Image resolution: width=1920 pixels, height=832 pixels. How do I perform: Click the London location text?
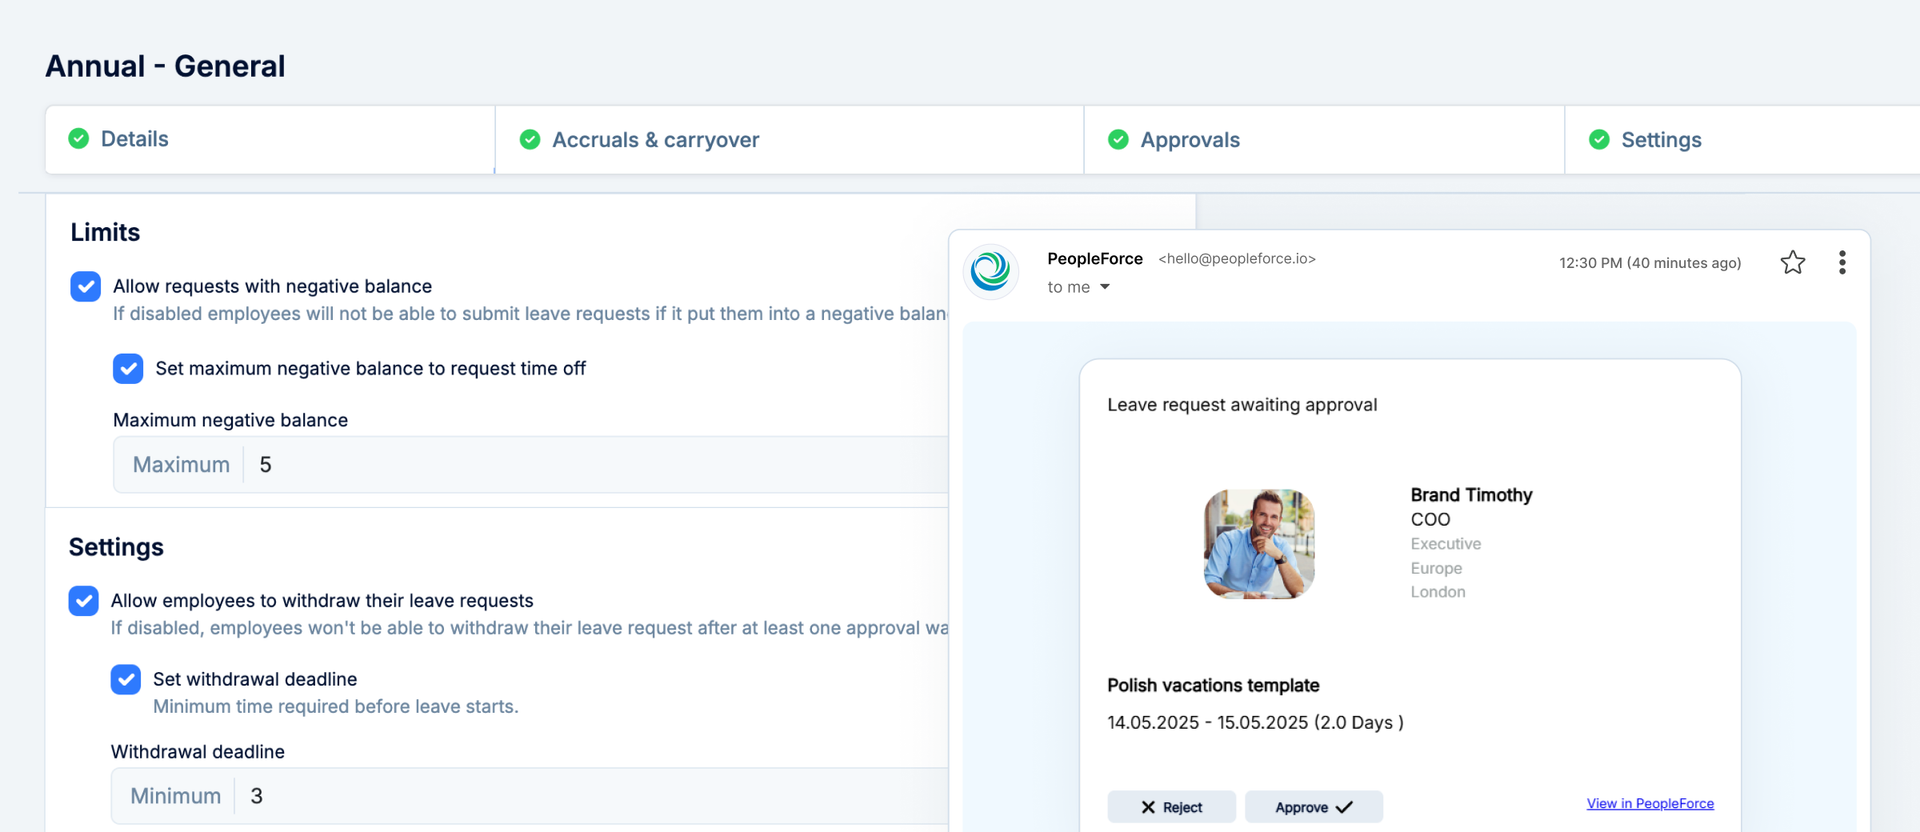1438,592
